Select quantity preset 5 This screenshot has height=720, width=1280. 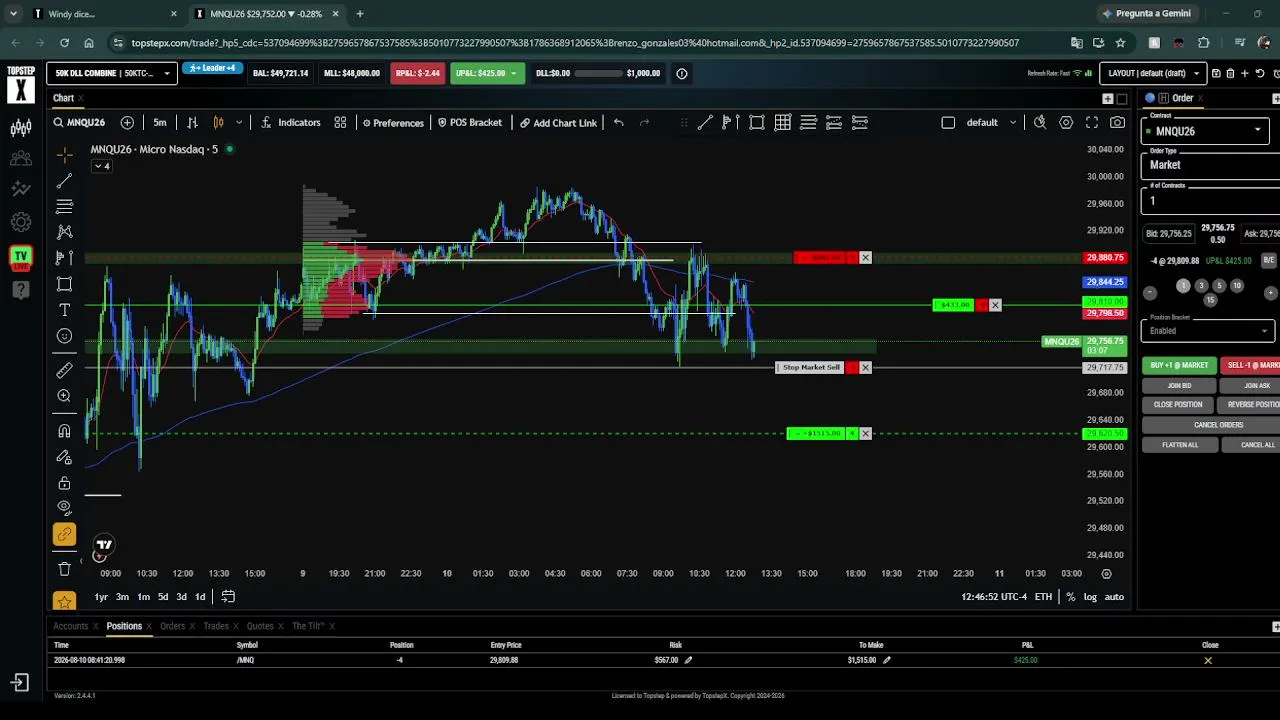click(1219, 286)
